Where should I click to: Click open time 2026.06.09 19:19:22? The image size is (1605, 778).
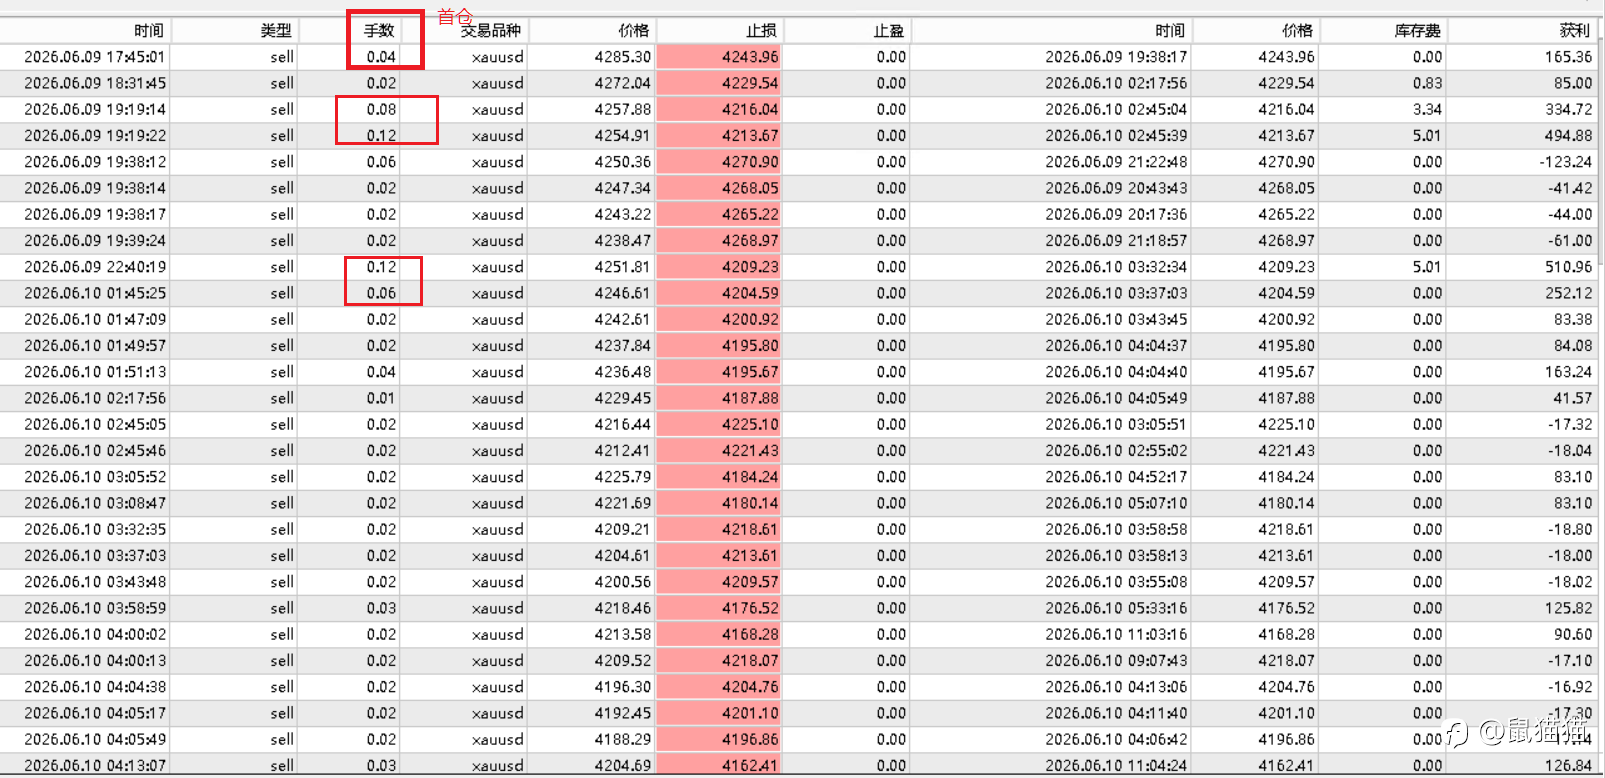(x=95, y=136)
